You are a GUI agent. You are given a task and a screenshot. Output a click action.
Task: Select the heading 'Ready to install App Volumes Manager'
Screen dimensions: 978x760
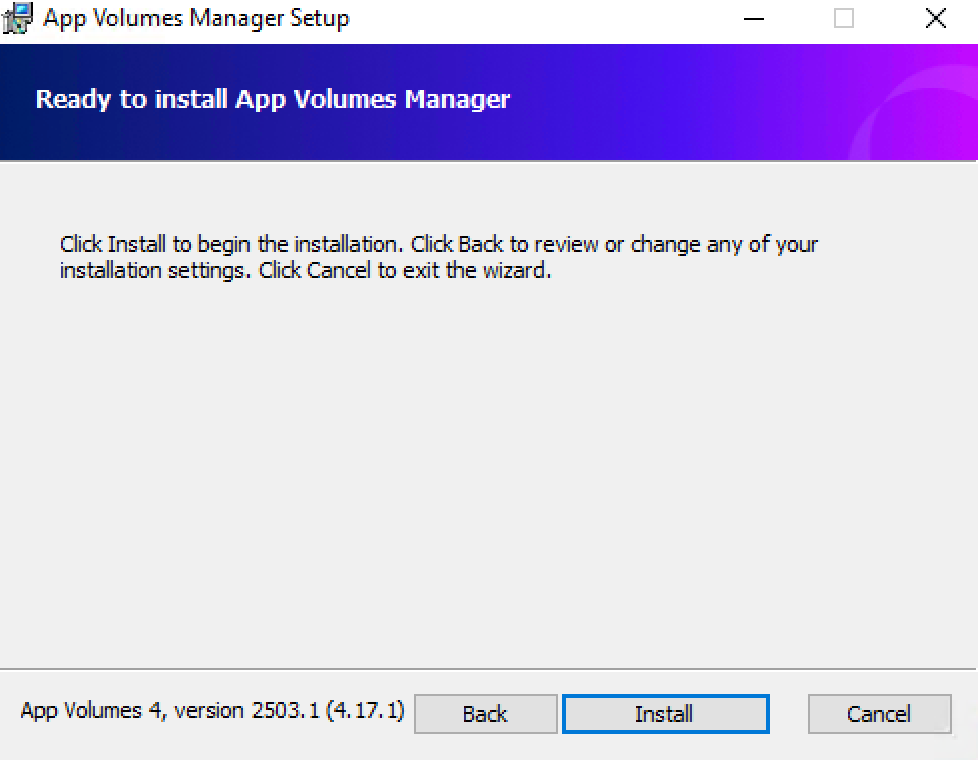pos(273,99)
